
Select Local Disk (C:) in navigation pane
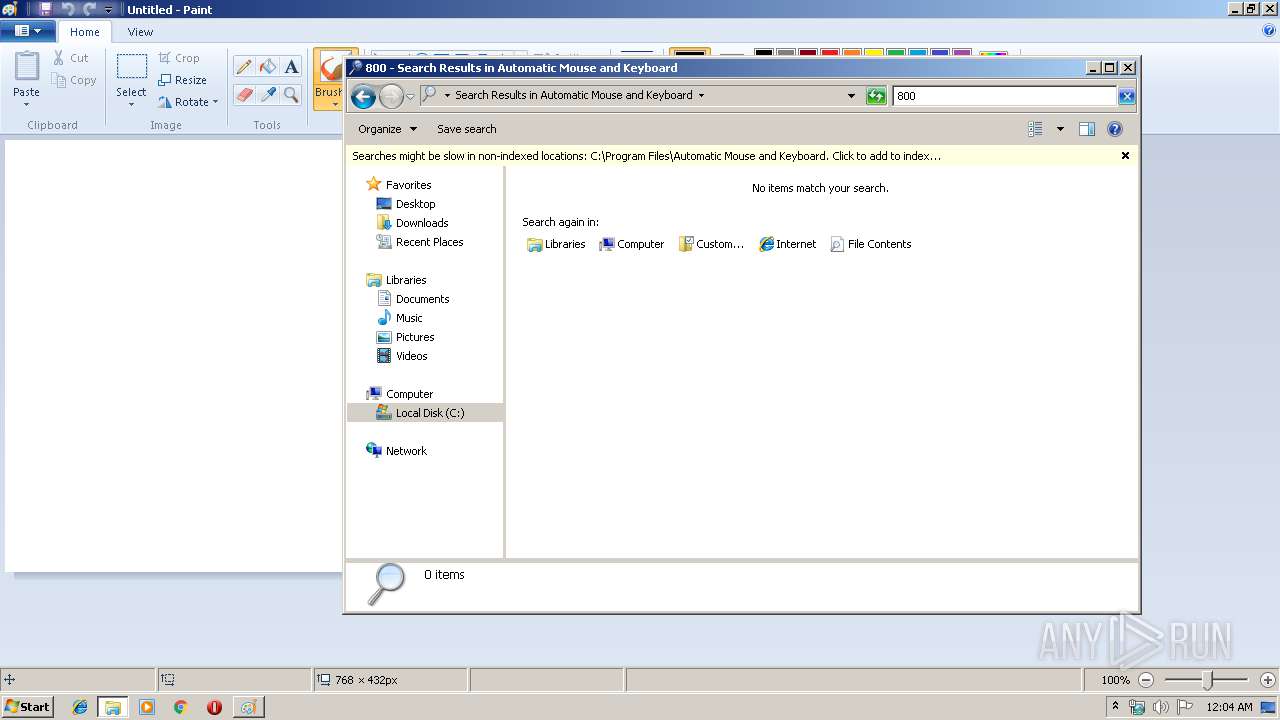click(x=425, y=413)
